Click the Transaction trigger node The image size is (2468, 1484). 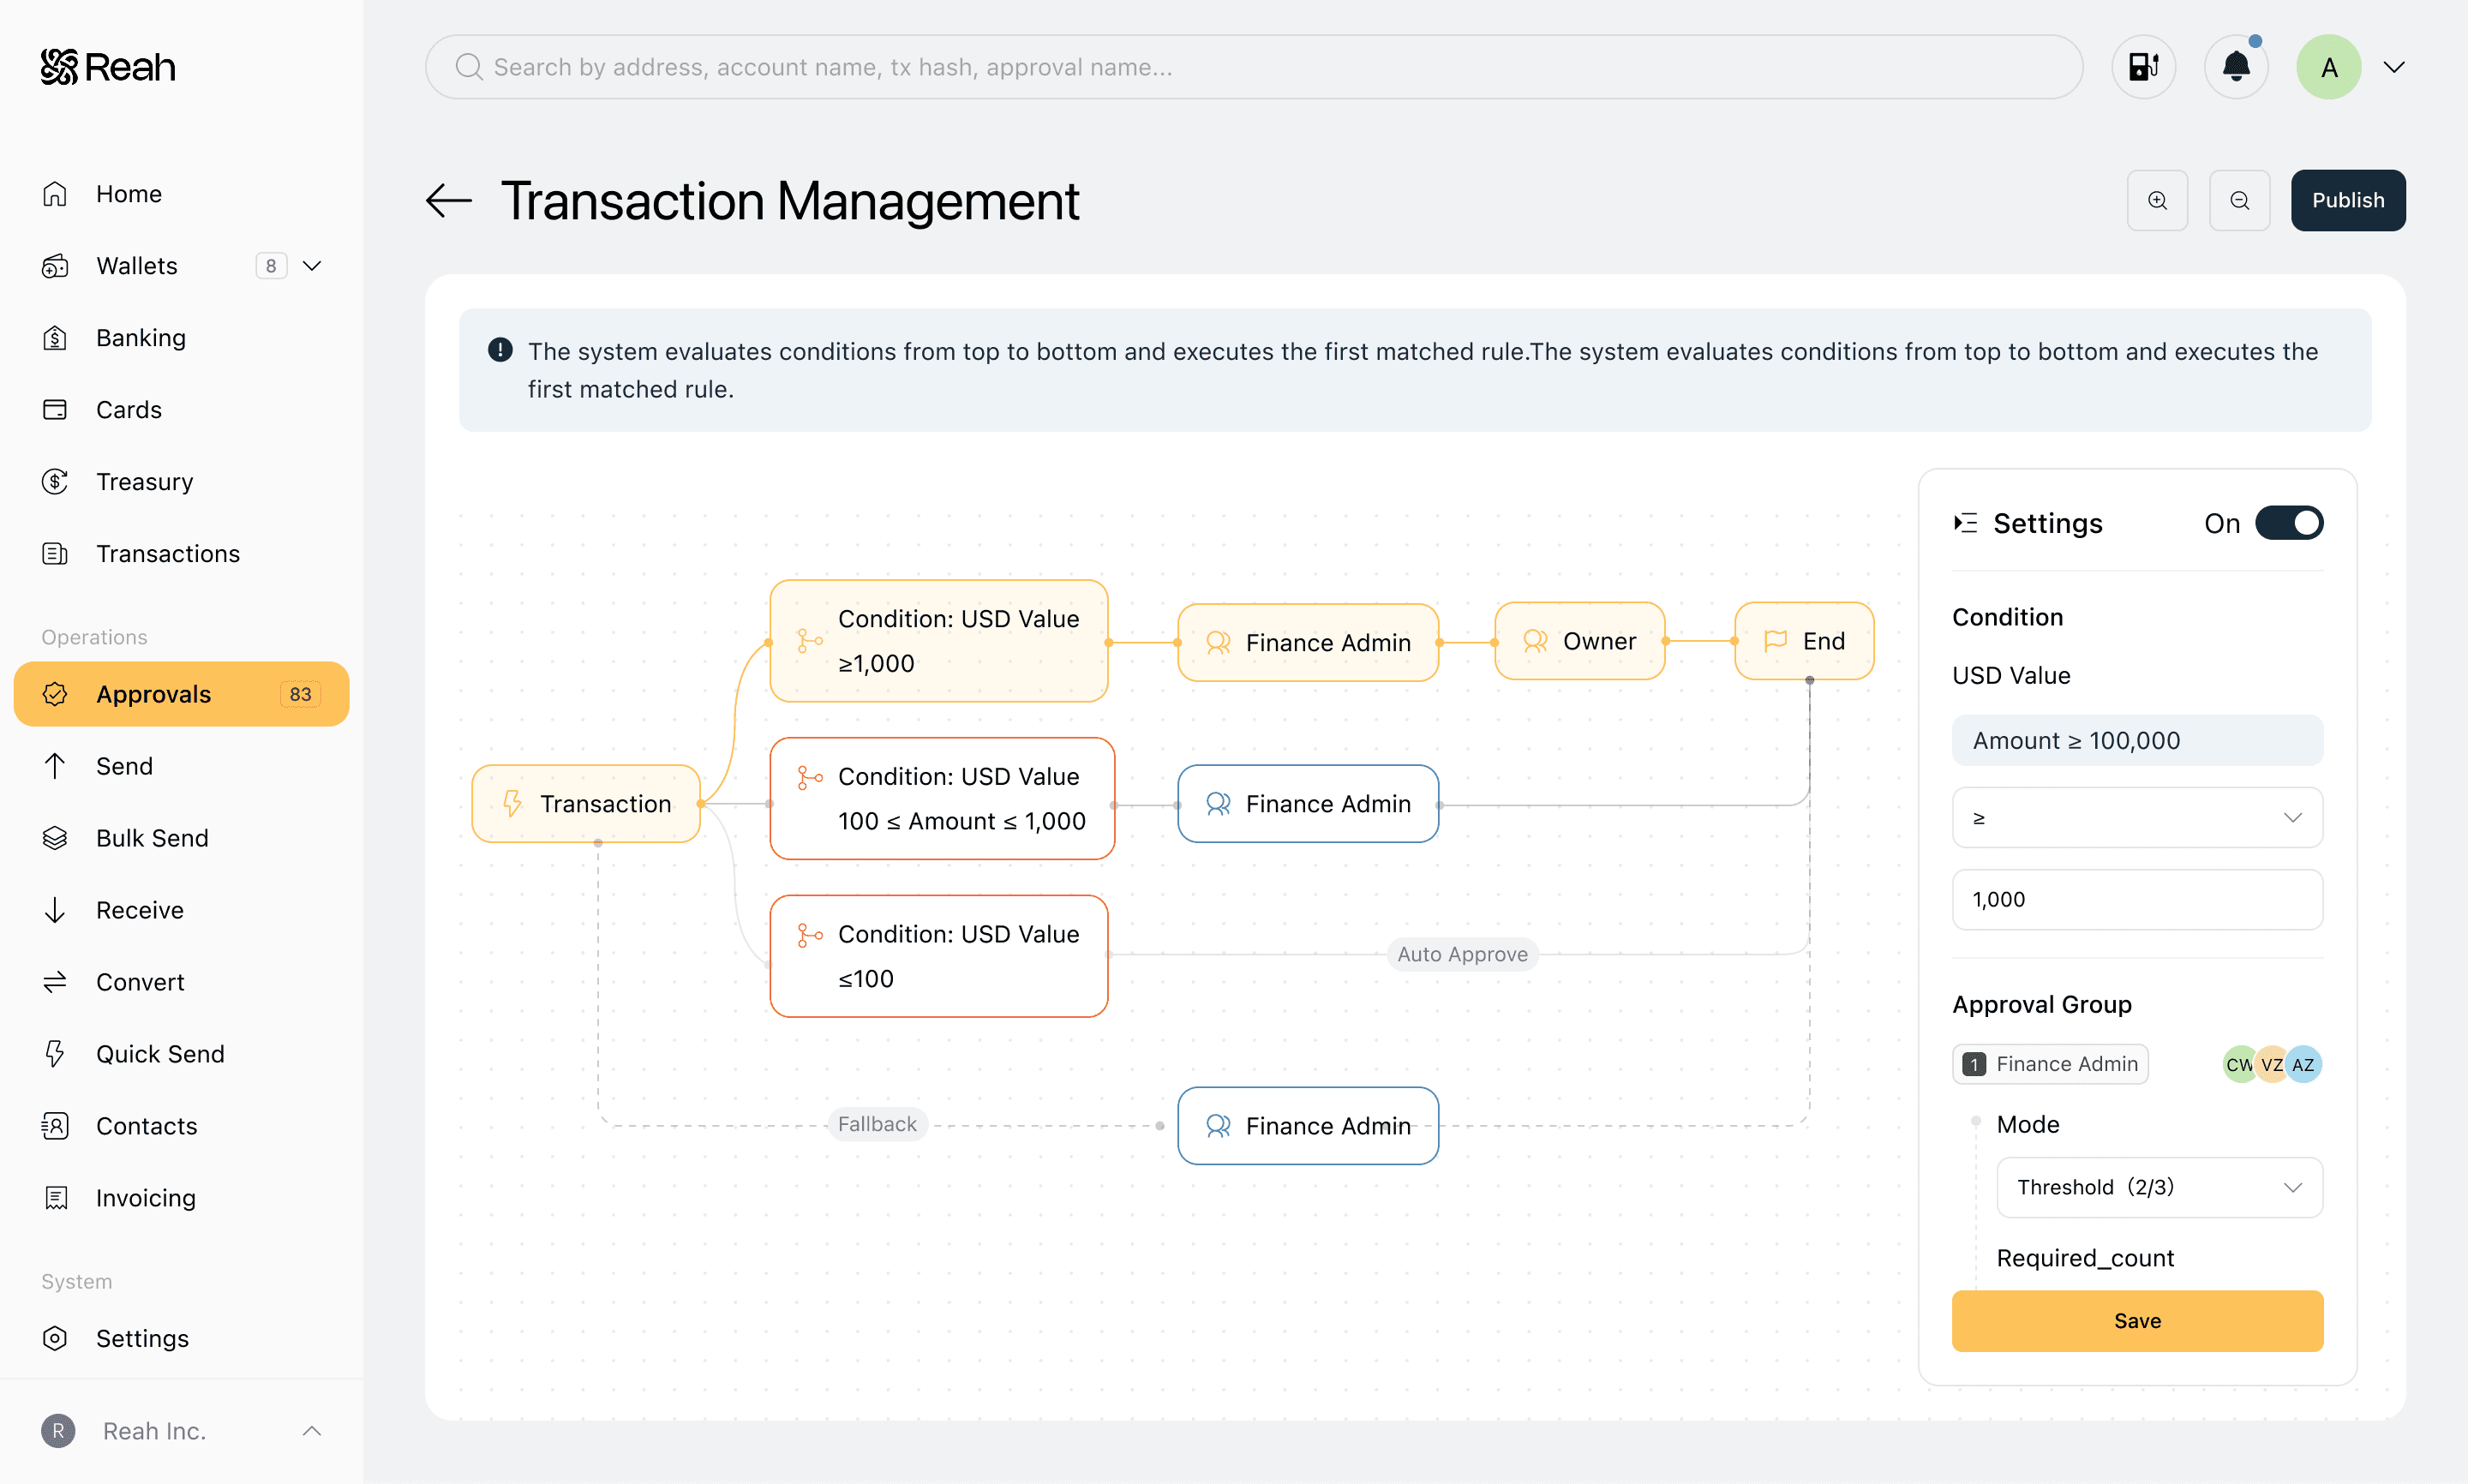(x=586, y=804)
